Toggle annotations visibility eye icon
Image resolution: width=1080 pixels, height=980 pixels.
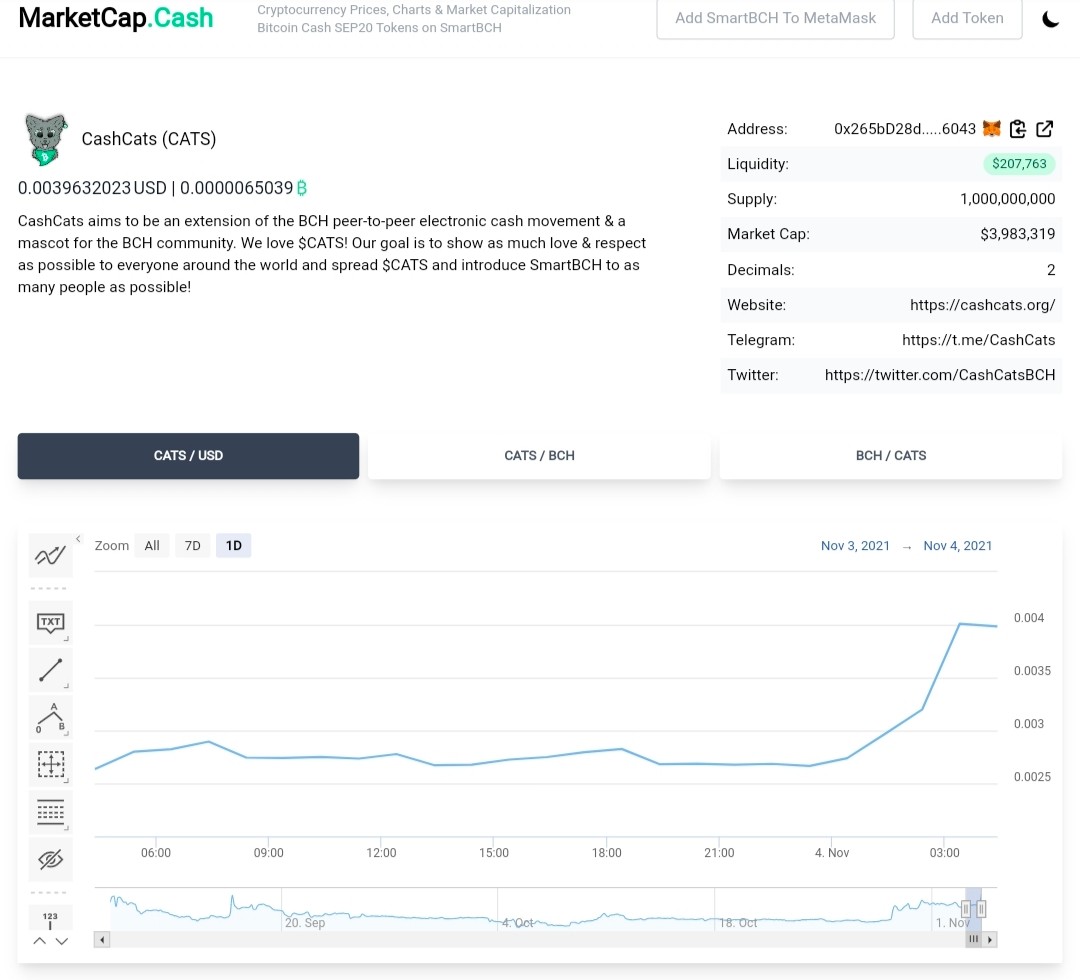50,859
